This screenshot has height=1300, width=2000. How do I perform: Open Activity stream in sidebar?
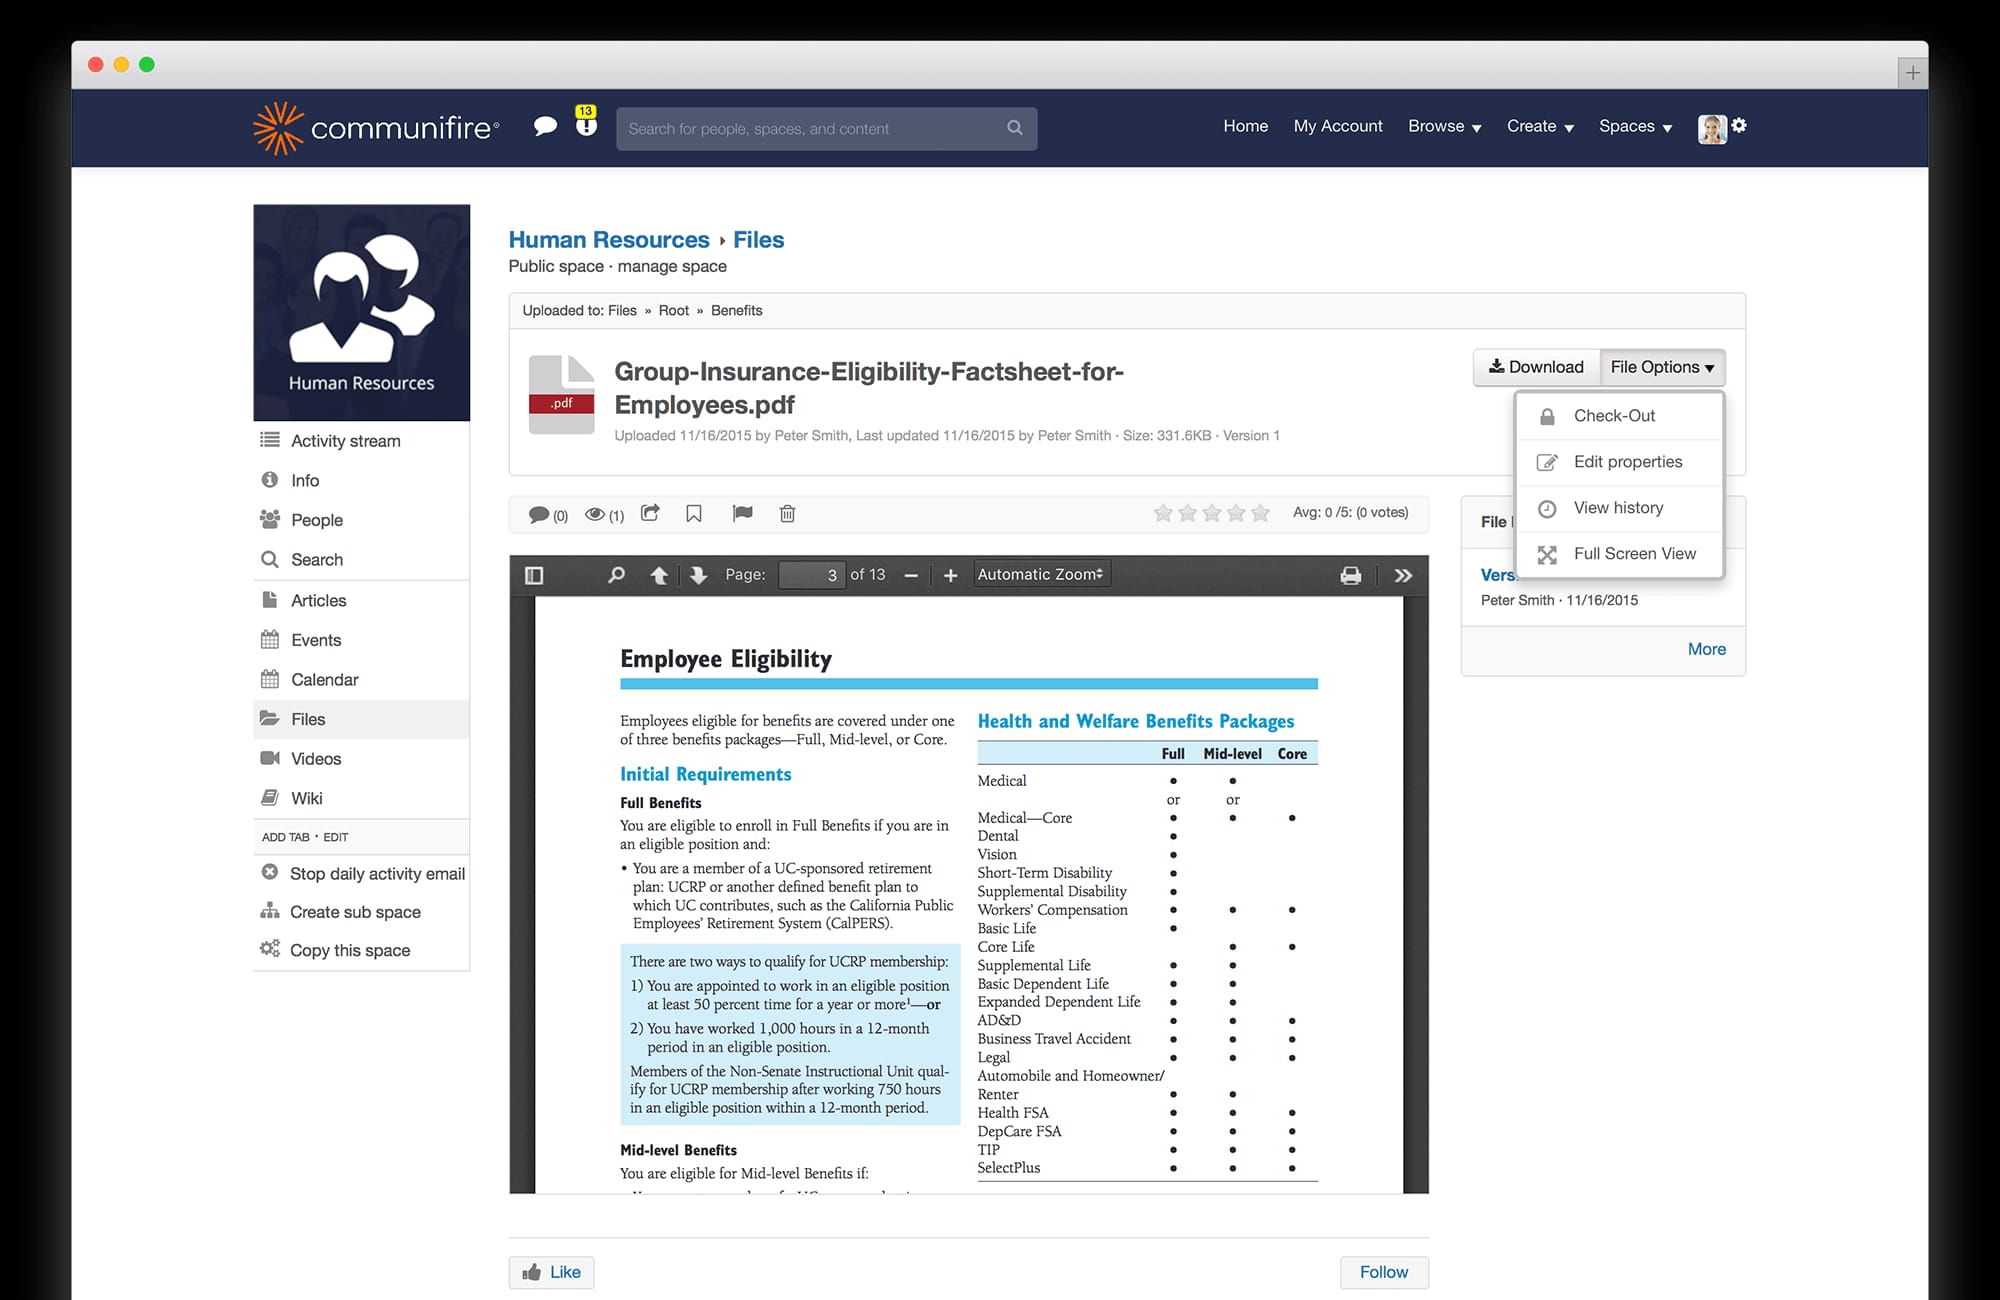pyautogui.click(x=361, y=441)
